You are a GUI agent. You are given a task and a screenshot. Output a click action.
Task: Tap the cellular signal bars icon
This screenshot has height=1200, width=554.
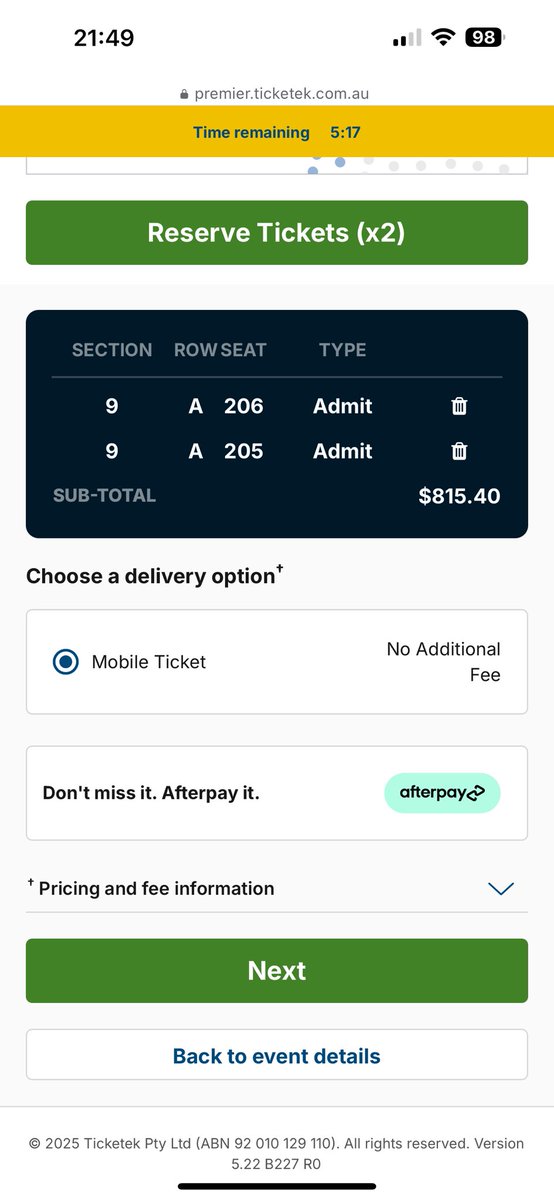point(407,38)
